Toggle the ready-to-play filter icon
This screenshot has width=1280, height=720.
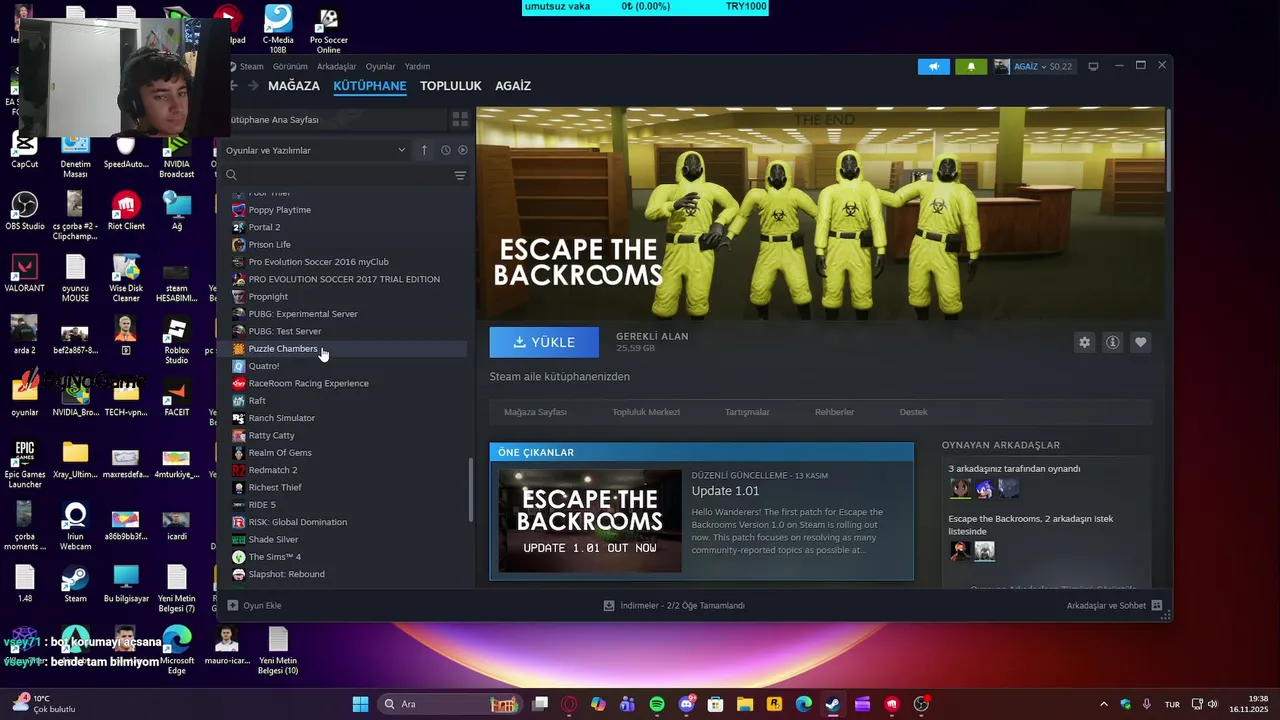(x=463, y=150)
